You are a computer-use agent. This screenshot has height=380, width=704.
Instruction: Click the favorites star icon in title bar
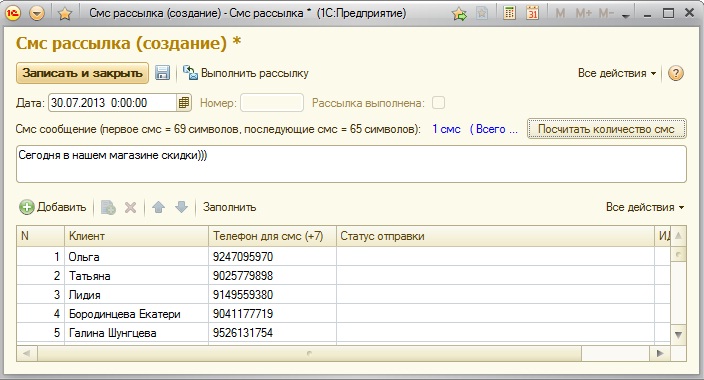pos(65,14)
